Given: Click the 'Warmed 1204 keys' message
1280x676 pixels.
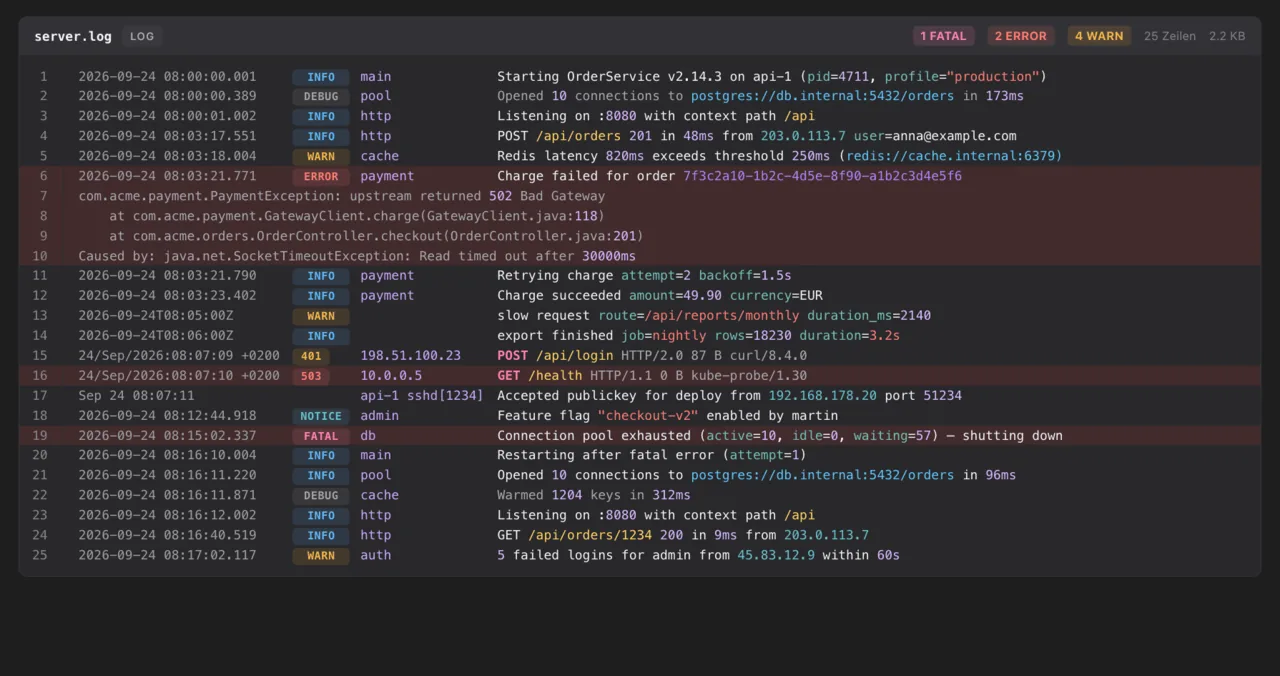Looking at the screenshot, I should click(x=594, y=496).
